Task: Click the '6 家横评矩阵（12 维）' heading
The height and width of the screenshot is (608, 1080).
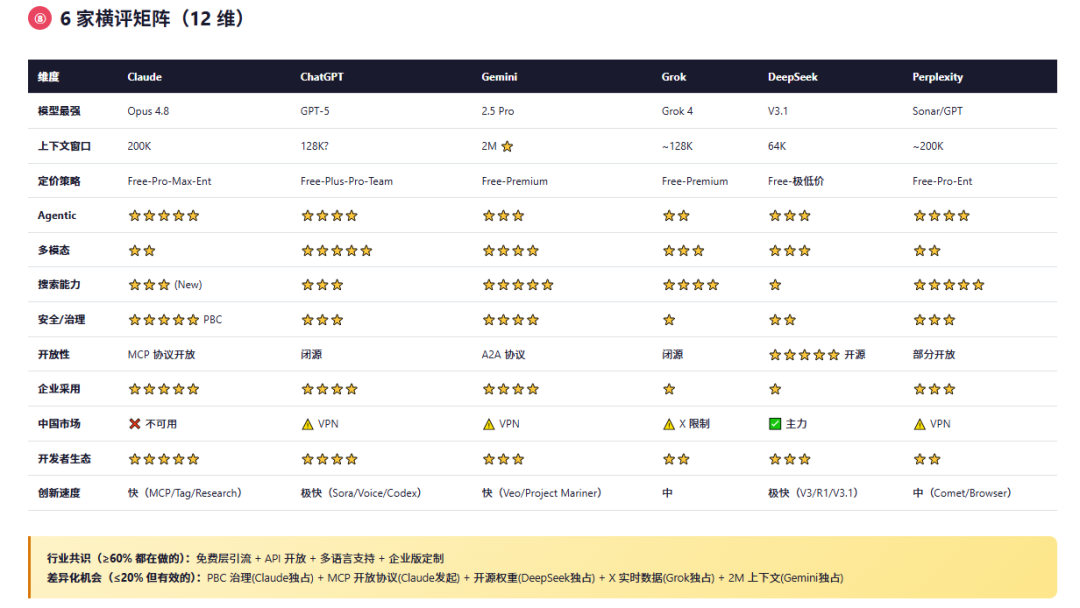Action: [152, 19]
